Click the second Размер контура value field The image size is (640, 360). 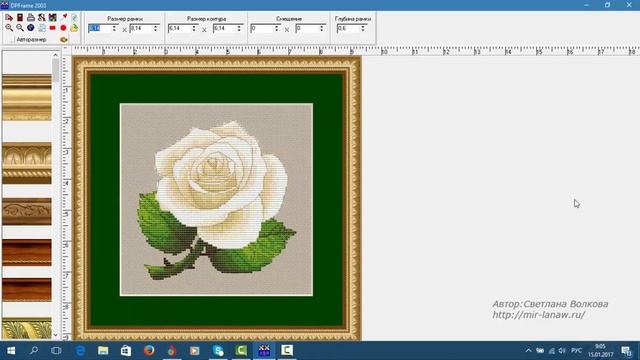tap(224, 28)
